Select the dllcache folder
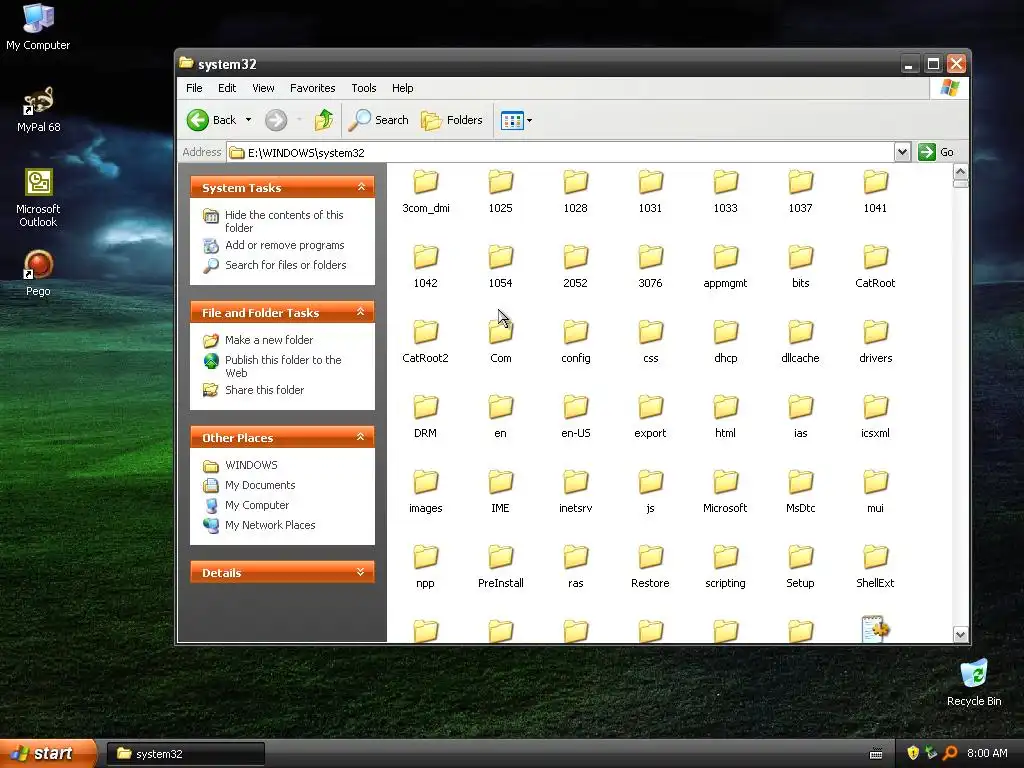1024x768 pixels. pyautogui.click(x=800, y=342)
